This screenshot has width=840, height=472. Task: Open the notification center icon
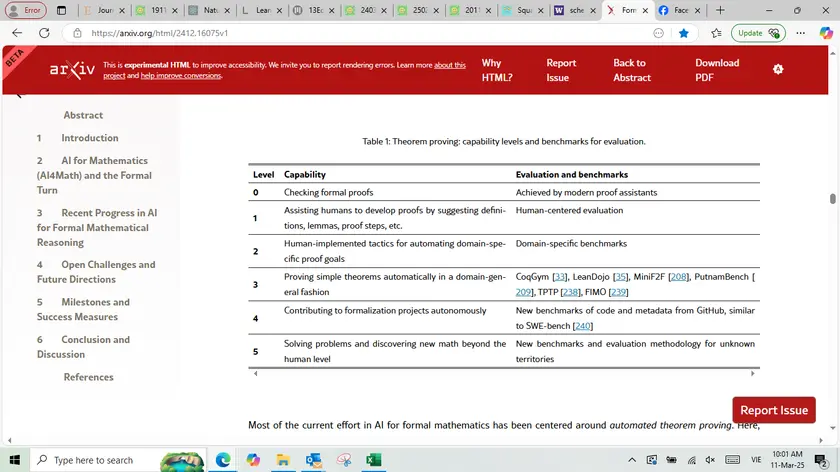pos(820,460)
